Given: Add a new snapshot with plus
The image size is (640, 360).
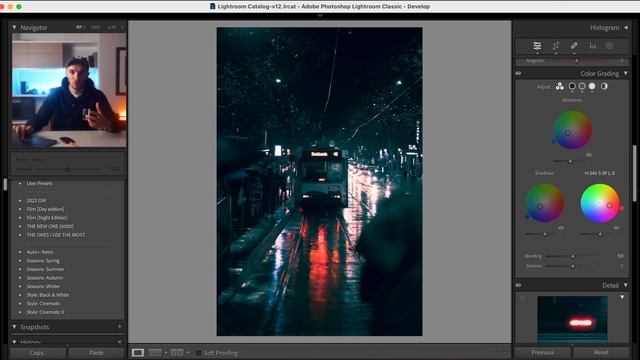Looking at the screenshot, I should click(120, 327).
